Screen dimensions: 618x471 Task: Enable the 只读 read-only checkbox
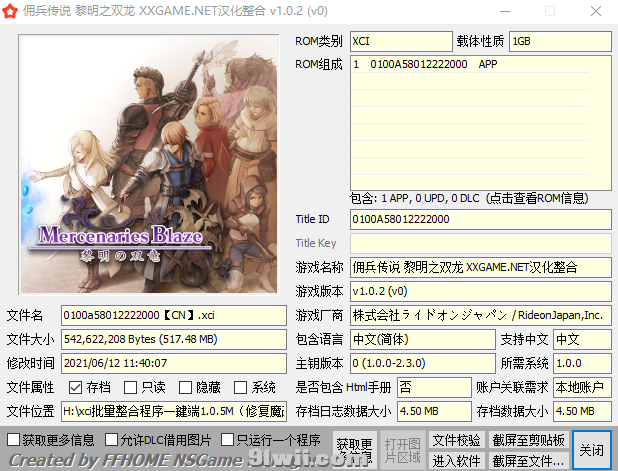pos(131,387)
